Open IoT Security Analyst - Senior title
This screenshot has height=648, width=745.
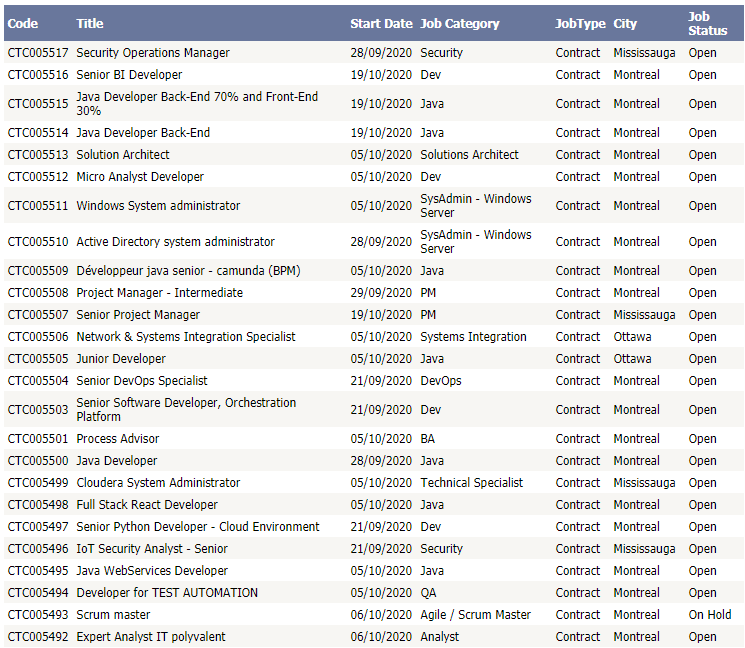pos(152,549)
